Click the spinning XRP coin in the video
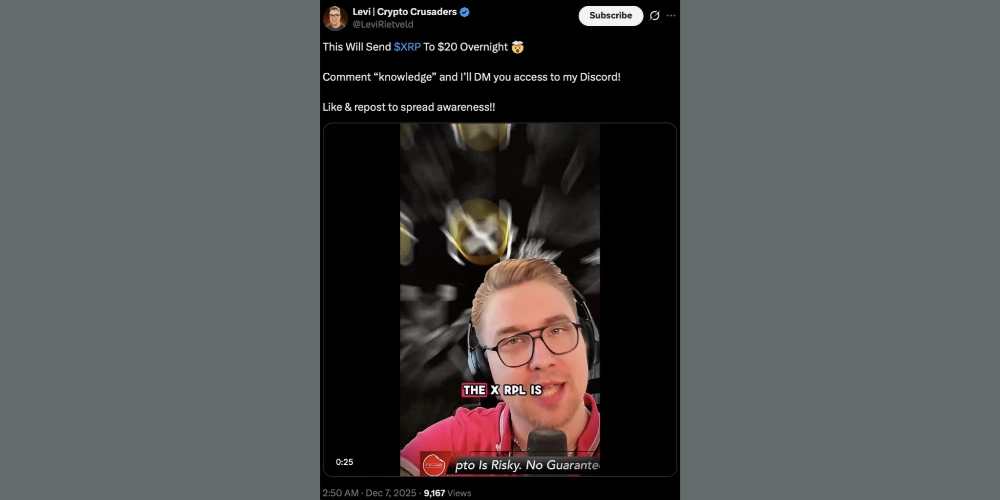 pos(478,232)
